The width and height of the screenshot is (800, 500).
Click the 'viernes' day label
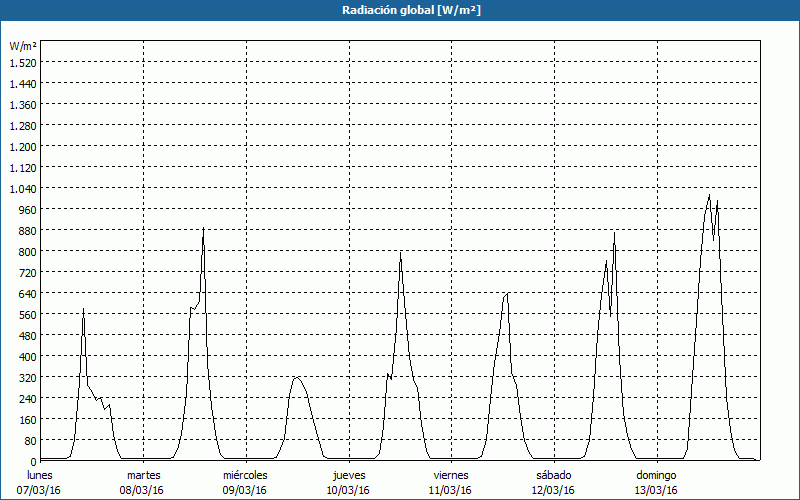coord(451,475)
